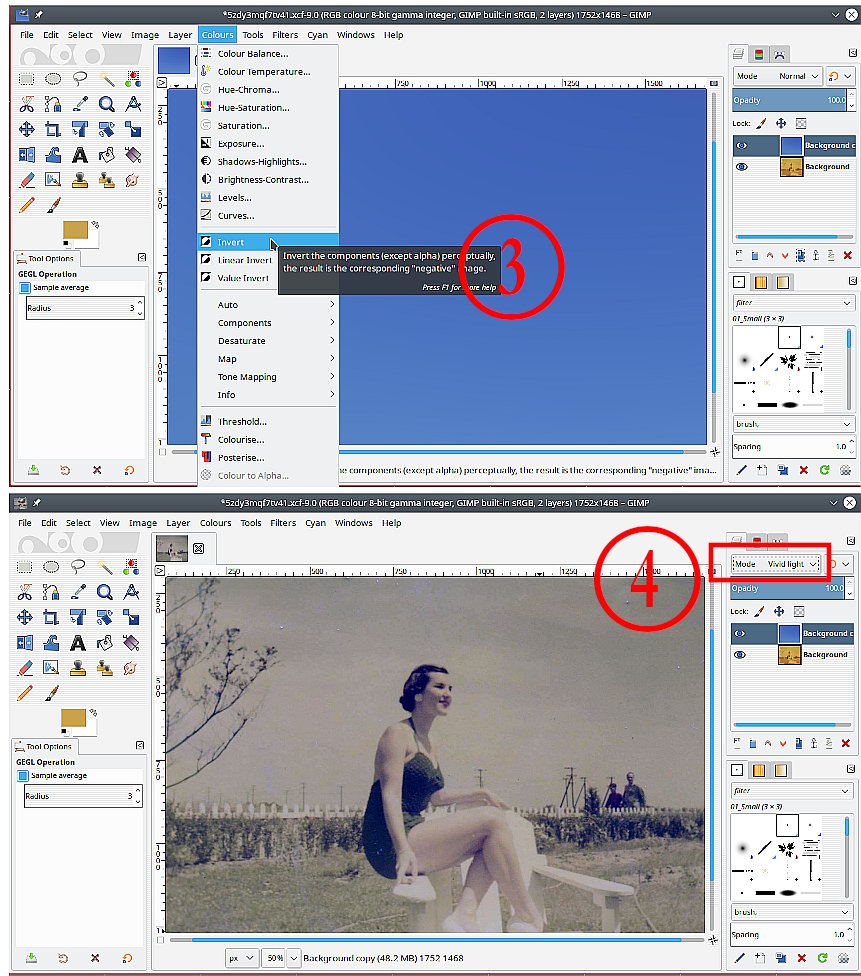Click foreground colour swatch in the photo GIMP window
This screenshot has height=976, width=861.
72,718
